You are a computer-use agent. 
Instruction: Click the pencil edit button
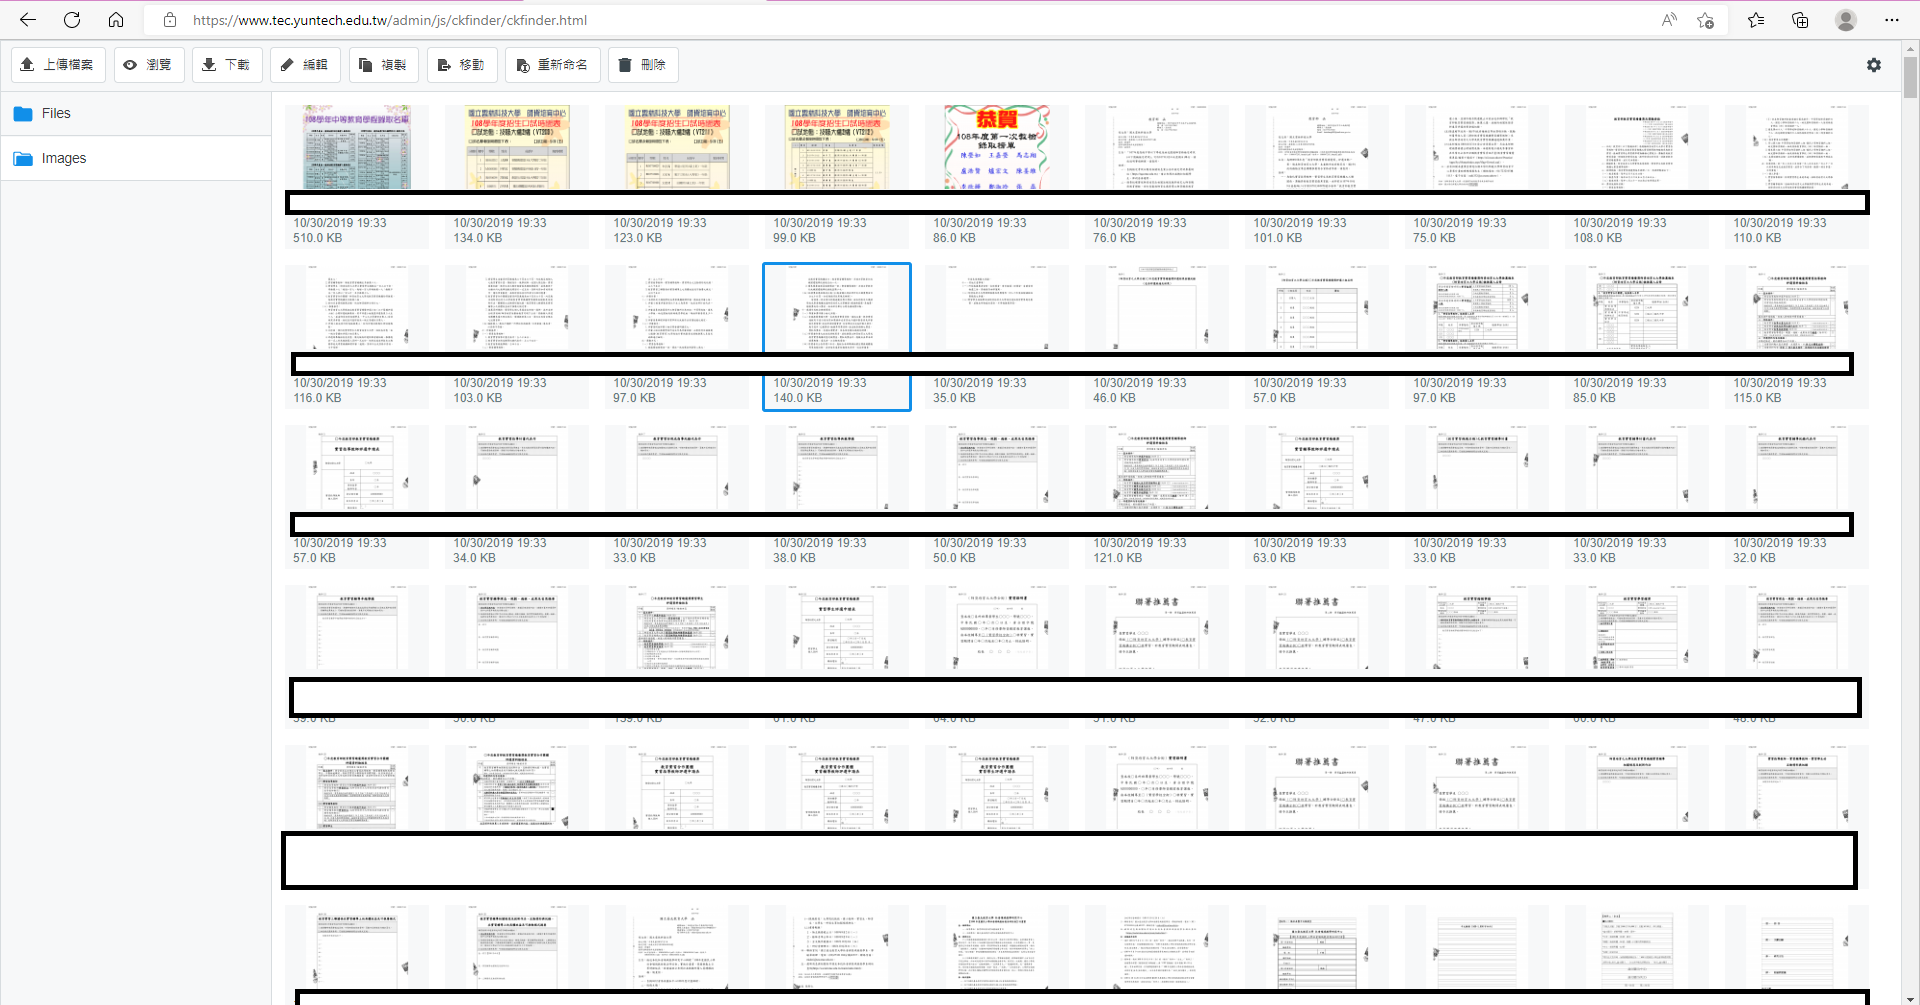click(x=305, y=65)
